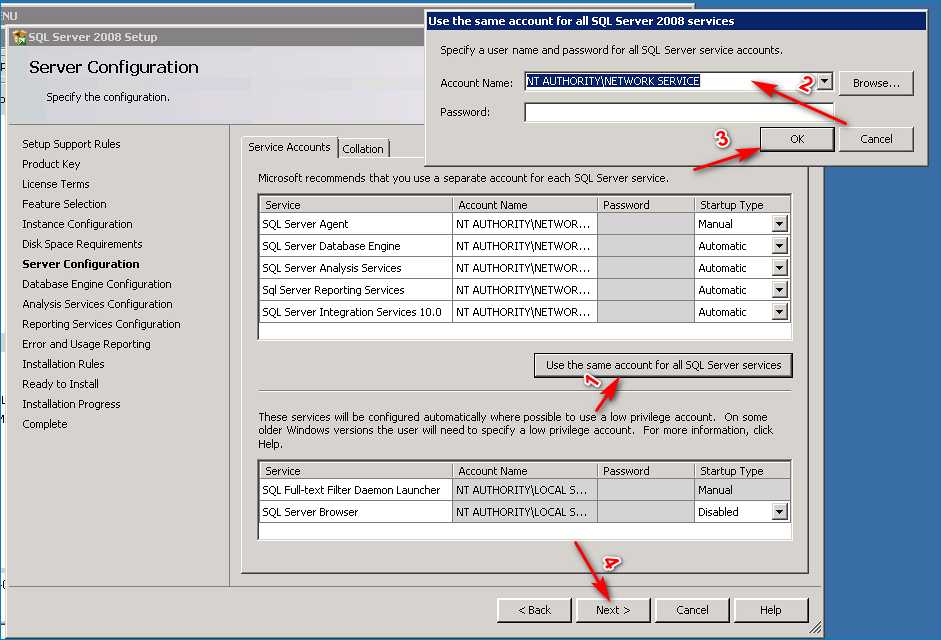Click Cancel at the bottom of Setup
This screenshot has width=941, height=640.
pos(692,610)
